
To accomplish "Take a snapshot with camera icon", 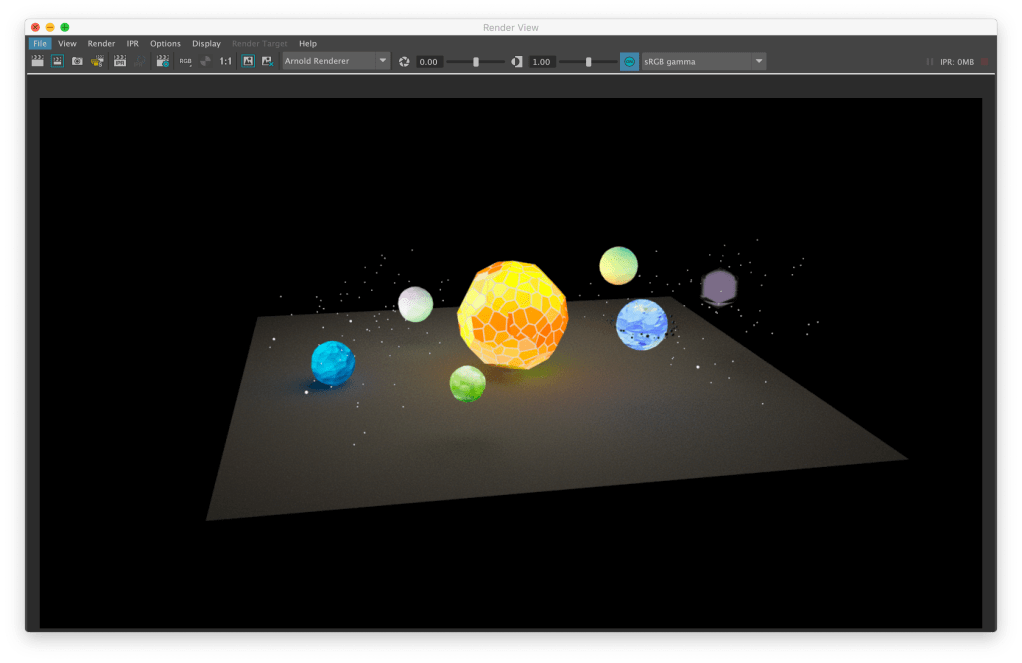I will pyautogui.click(x=77, y=62).
